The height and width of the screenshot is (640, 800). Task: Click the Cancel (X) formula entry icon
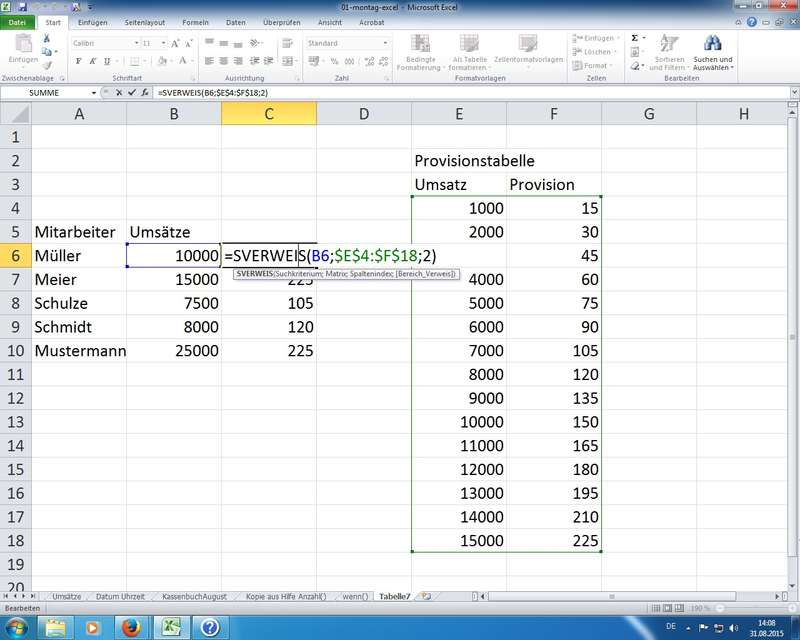pyautogui.click(x=118, y=92)
